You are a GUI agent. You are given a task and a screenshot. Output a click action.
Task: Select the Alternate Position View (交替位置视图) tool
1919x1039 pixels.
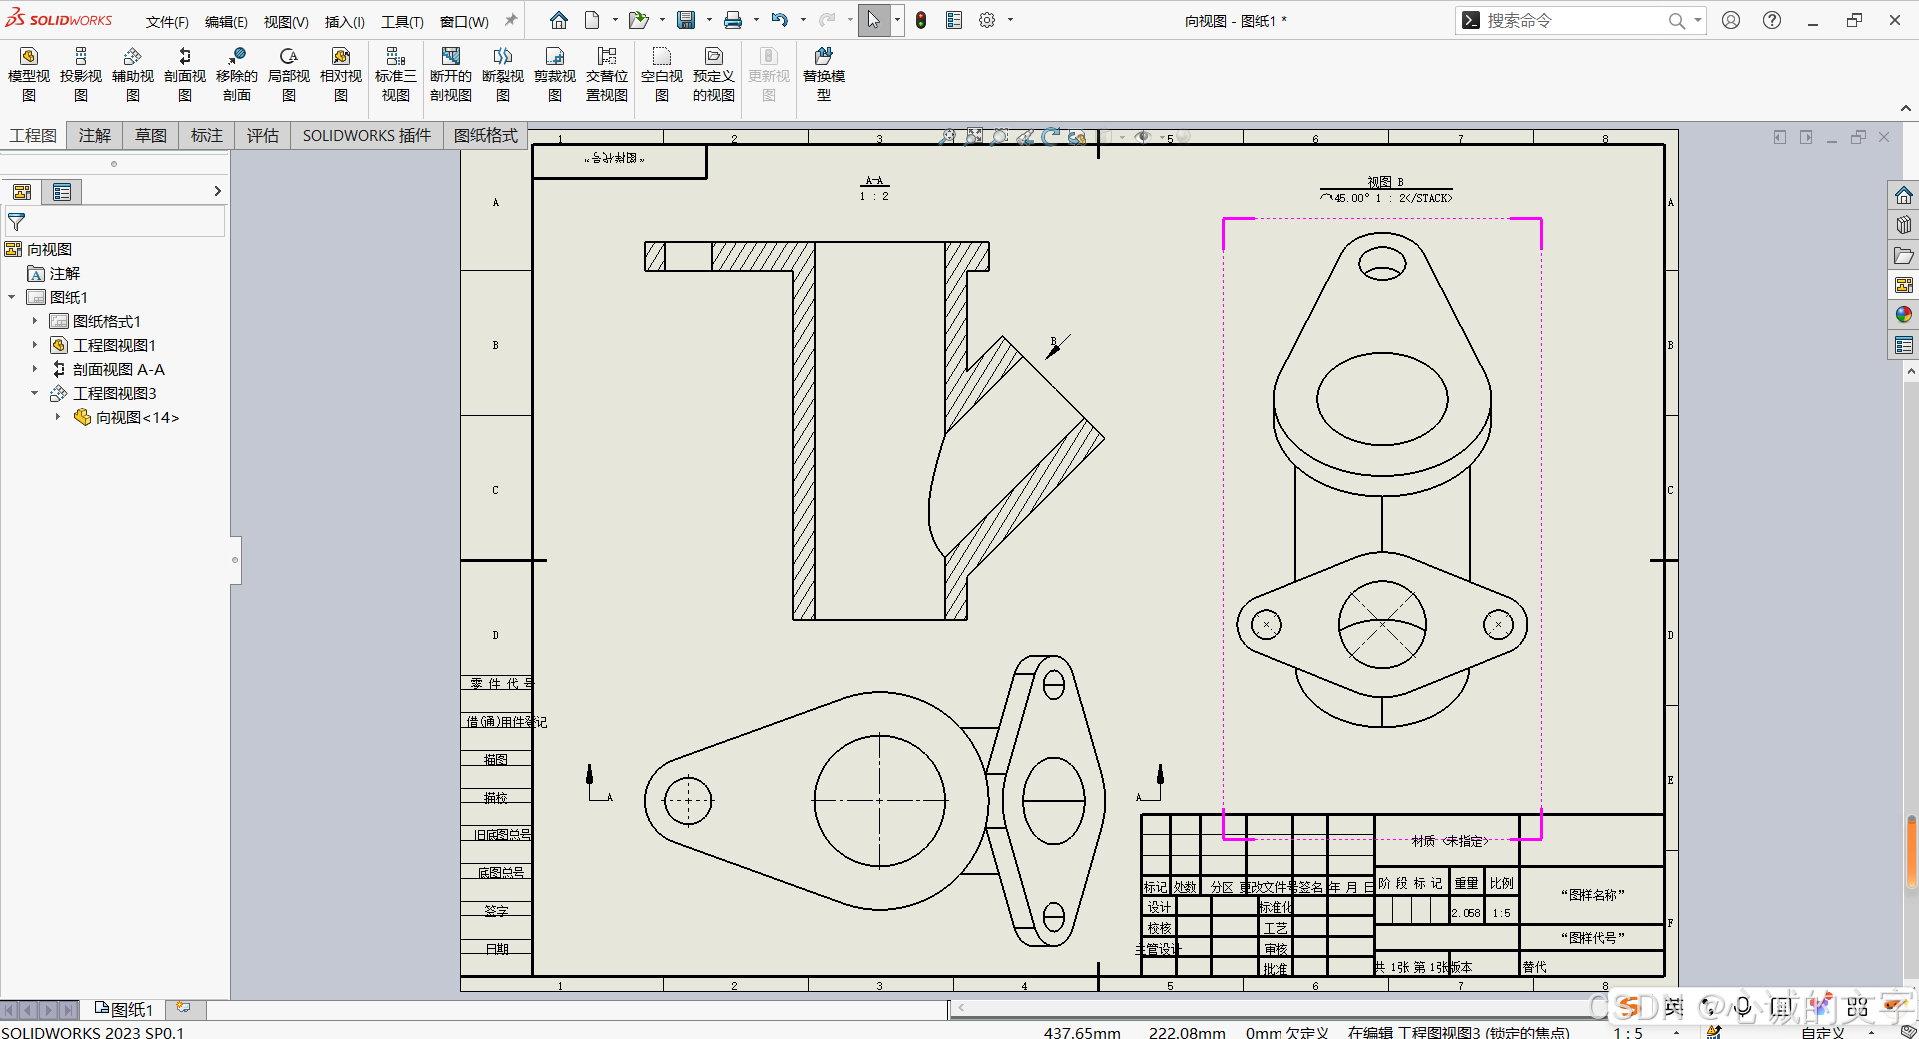pyautogui.click(x=607, y=75)
